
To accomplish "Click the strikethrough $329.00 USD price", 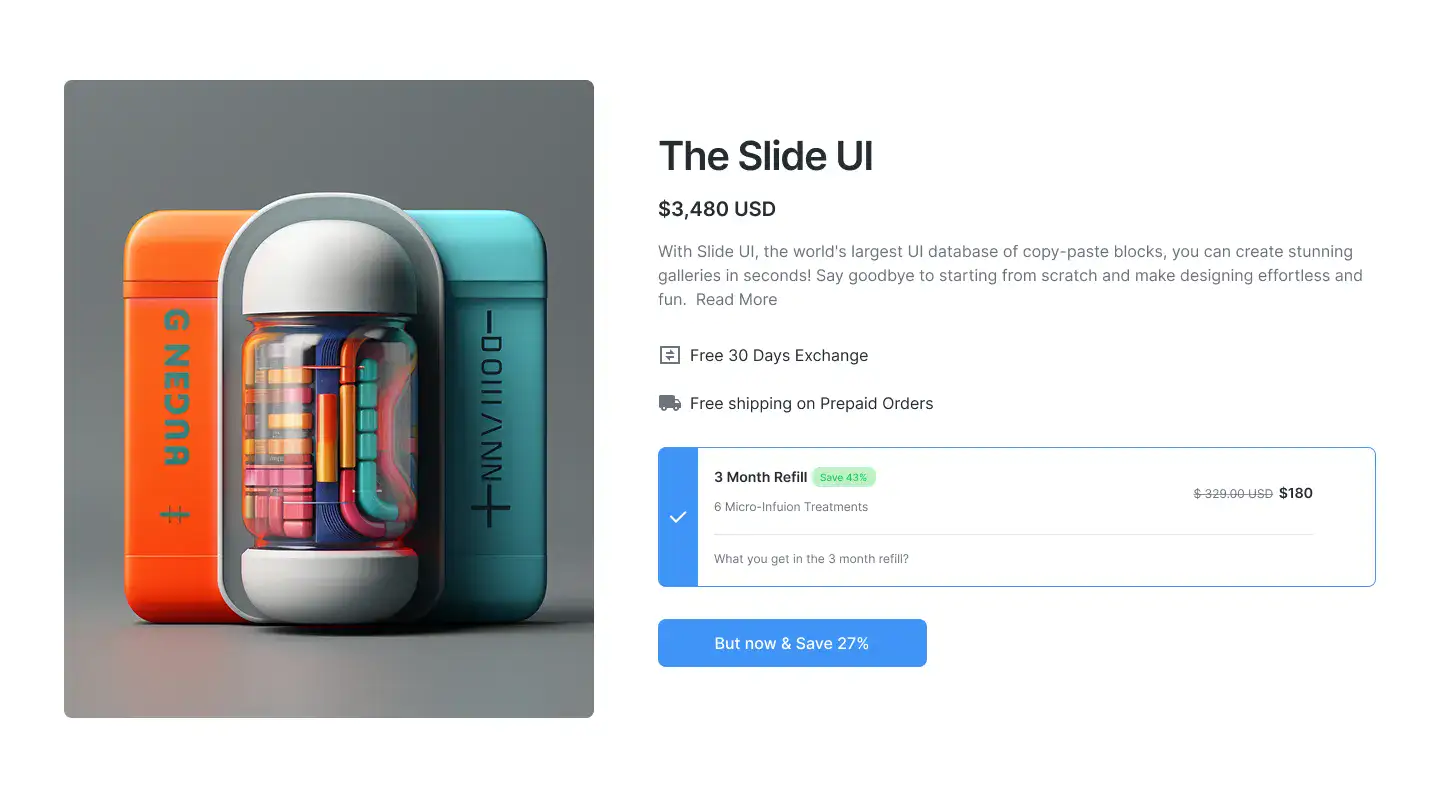I will point(1233,494).
